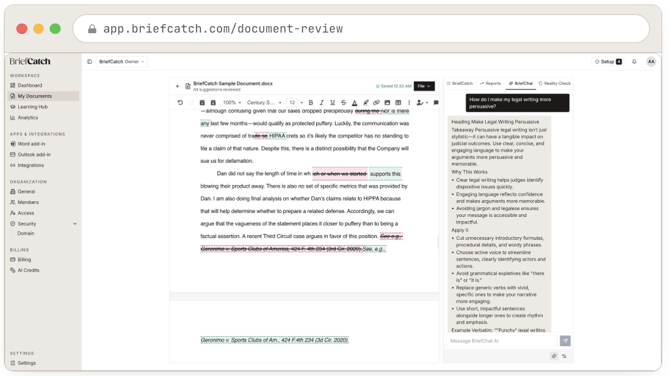Screen dimensions: 670x376
Task: Open My Documents in sidebar
Action: point(43,96)
